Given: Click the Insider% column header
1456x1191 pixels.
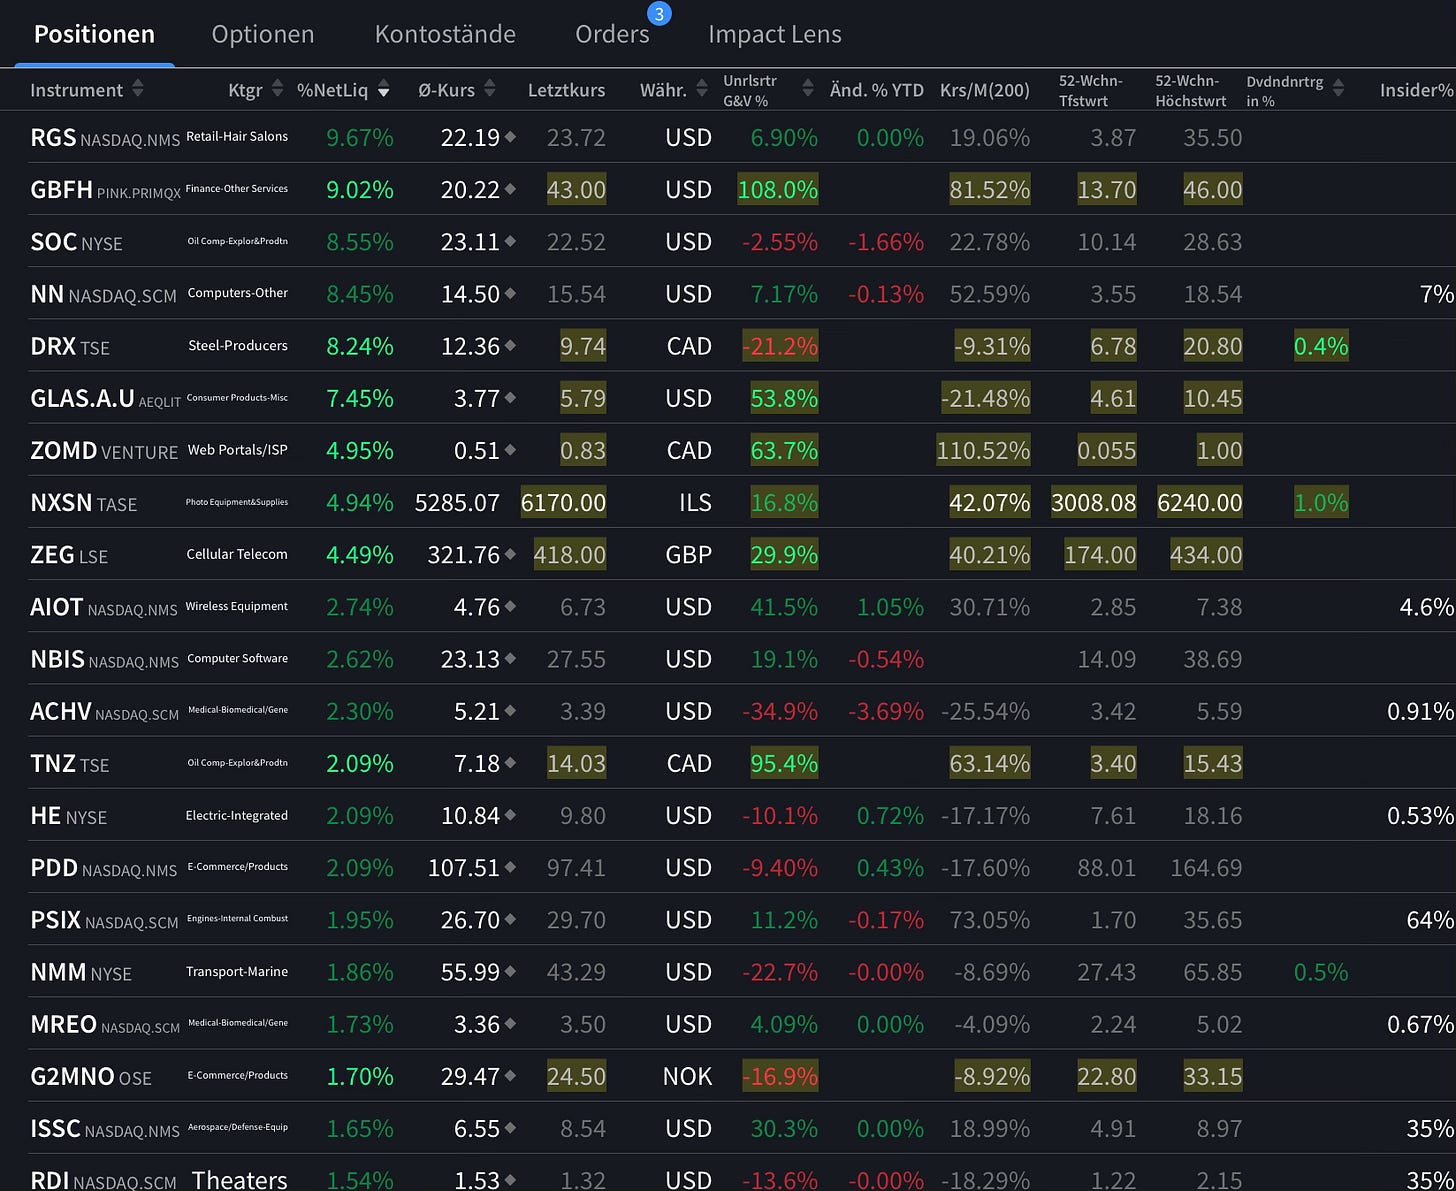Looking at the screenshot, I should 1417,90.
